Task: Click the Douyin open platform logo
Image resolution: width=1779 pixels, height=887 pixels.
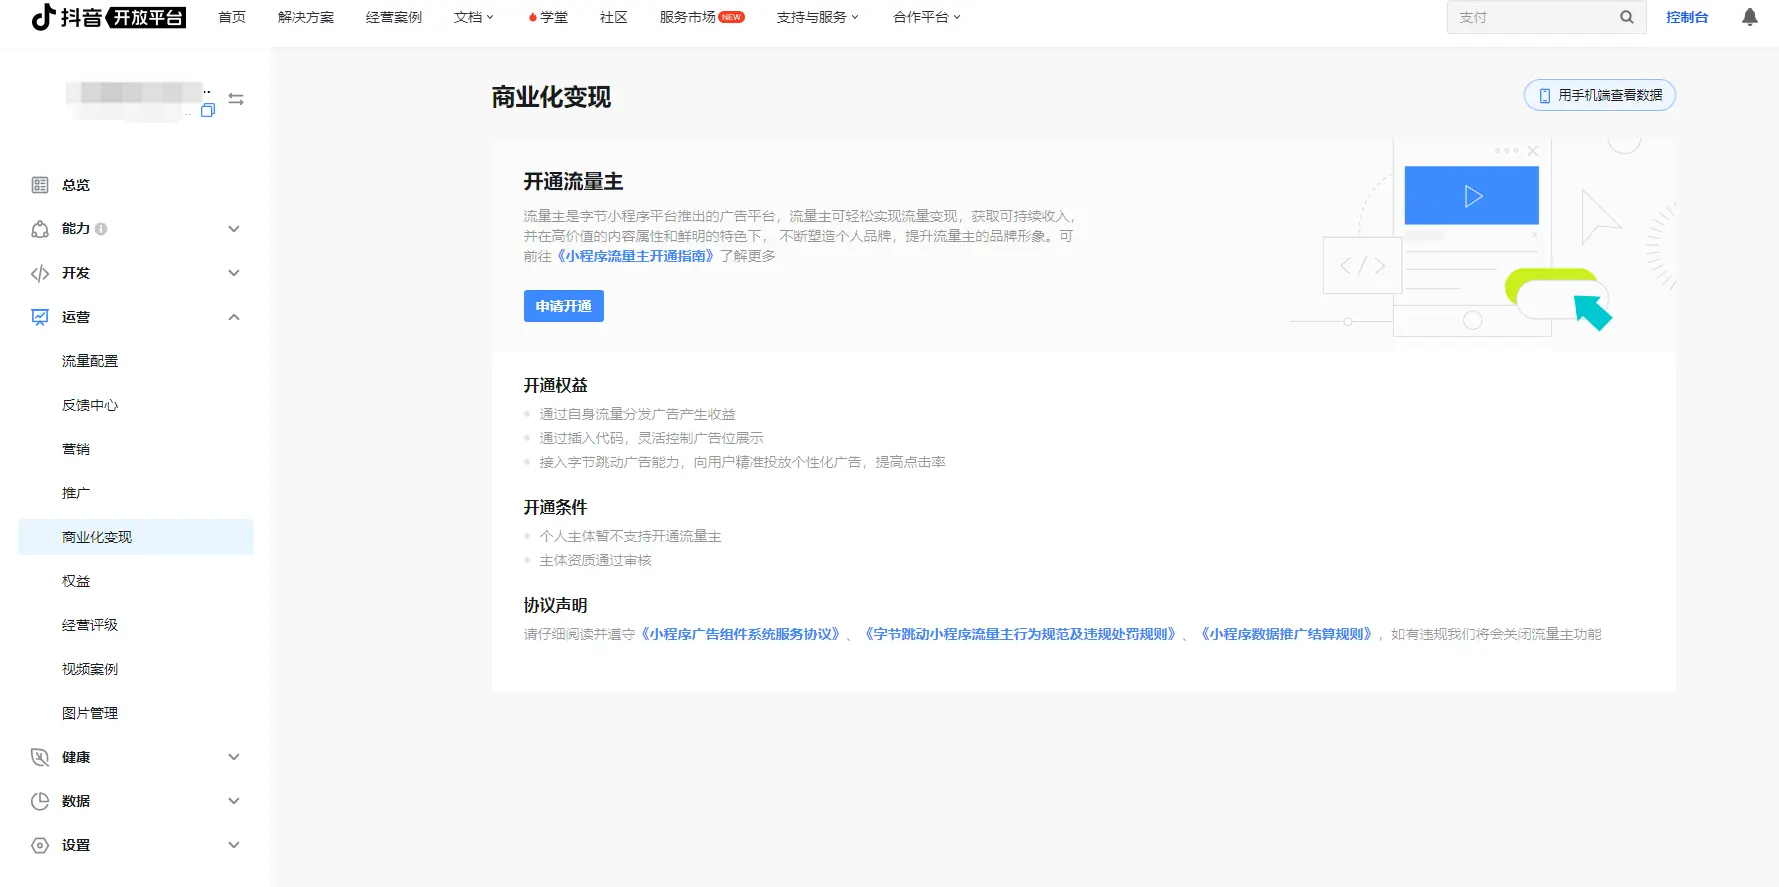Action: click(108, 17)
